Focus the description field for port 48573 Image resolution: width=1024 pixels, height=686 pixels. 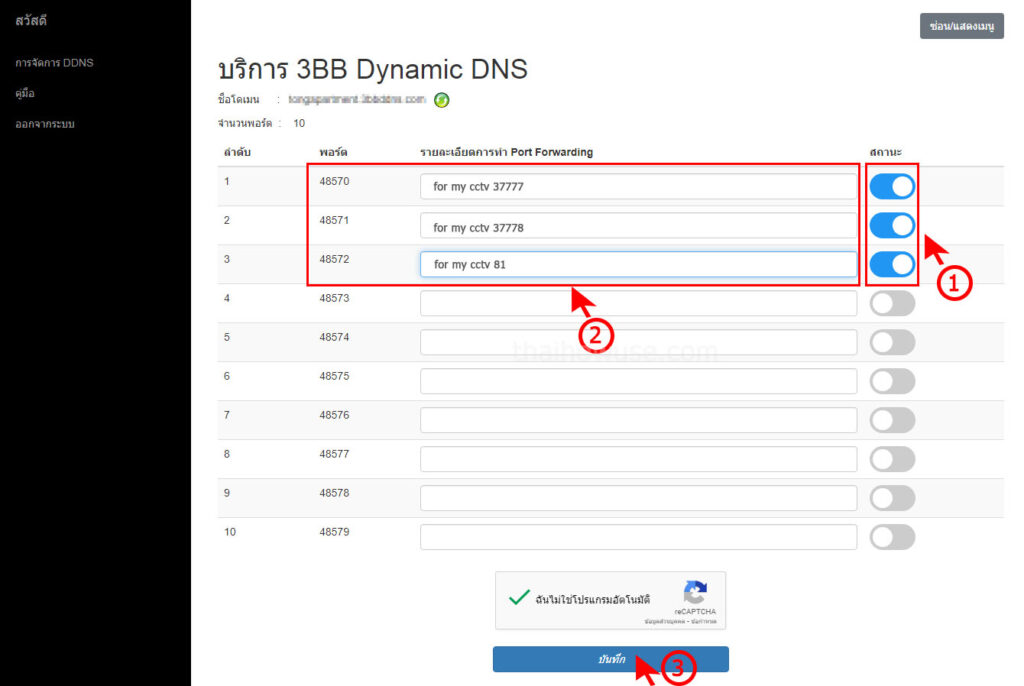tap(638, 303)
